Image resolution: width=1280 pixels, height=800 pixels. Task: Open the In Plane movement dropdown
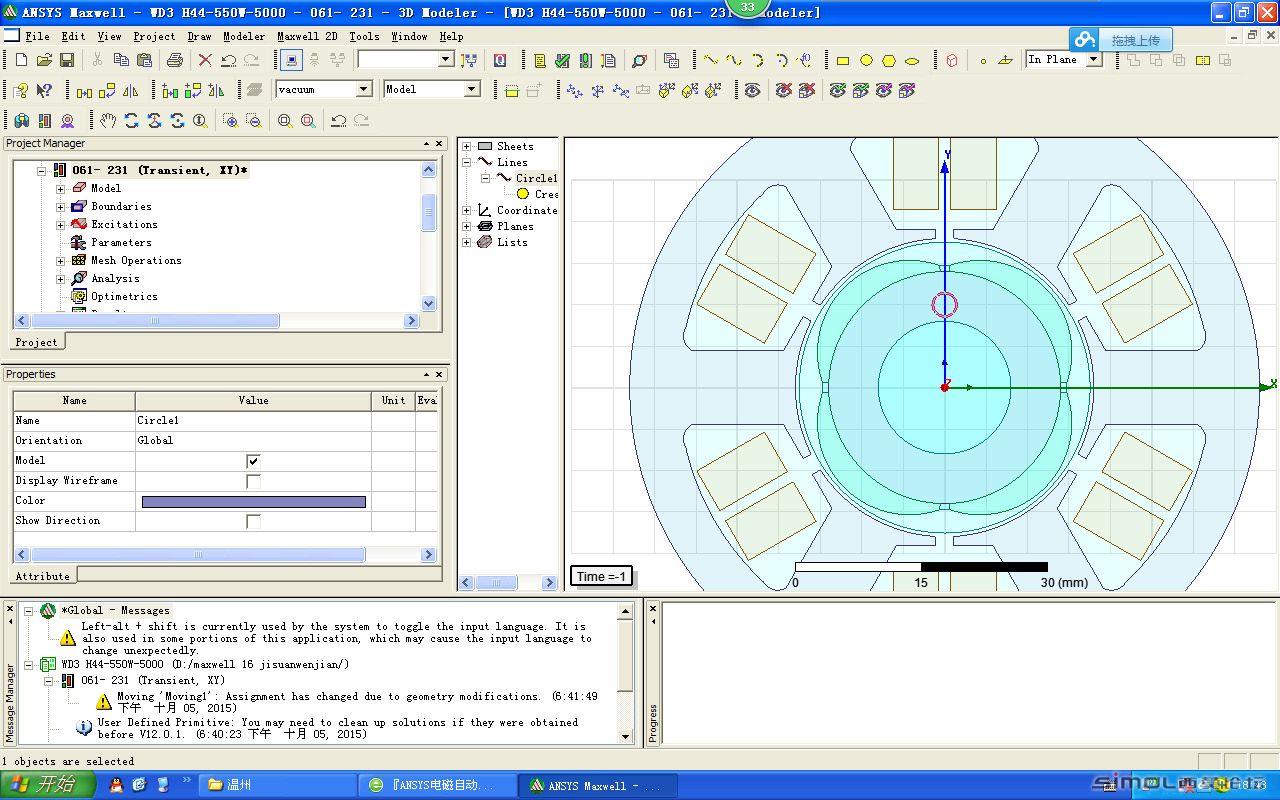click(1094, 59)
